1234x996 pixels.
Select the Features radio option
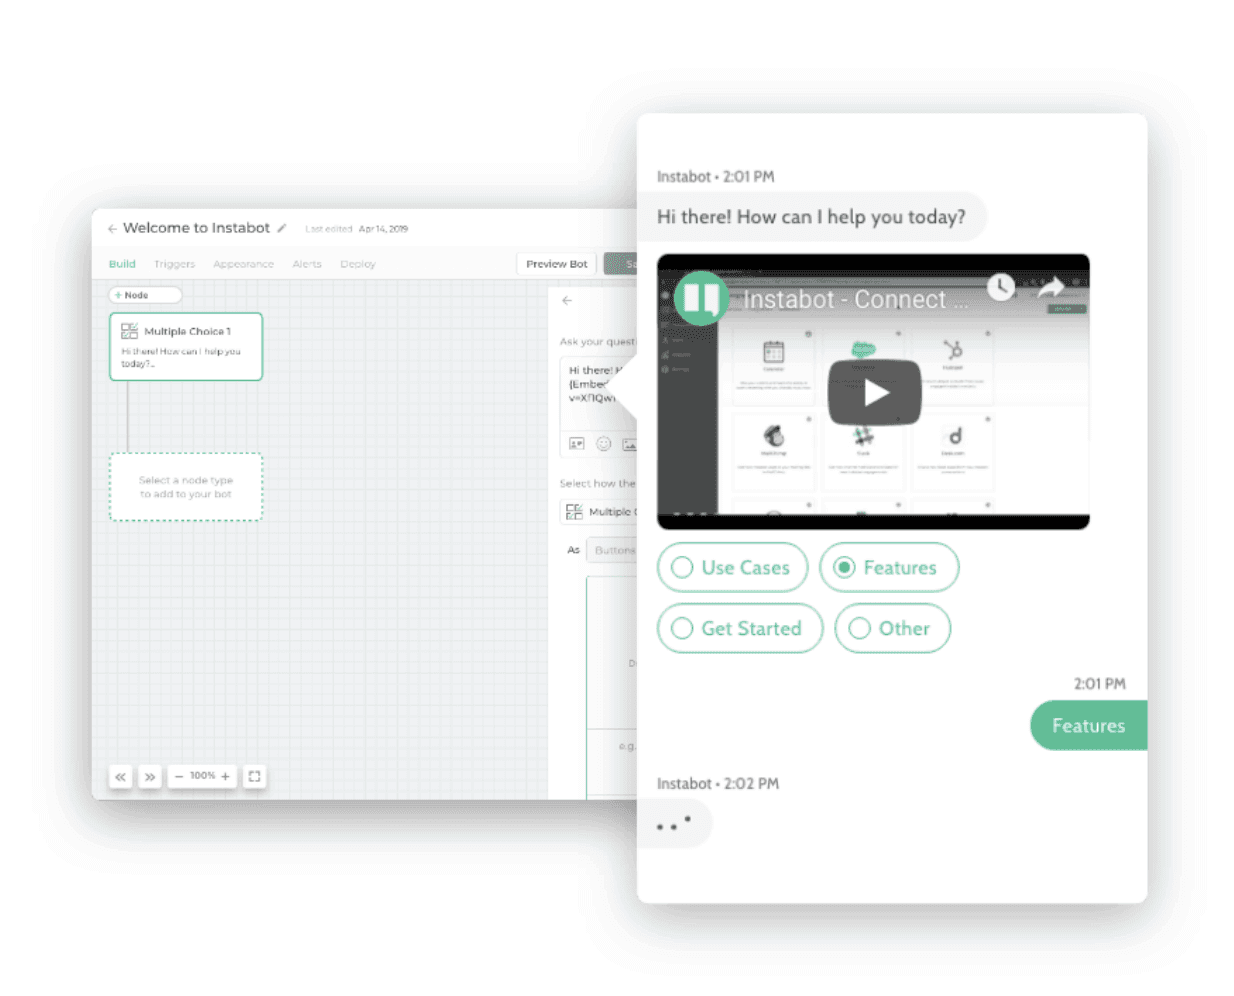point(889,567)
